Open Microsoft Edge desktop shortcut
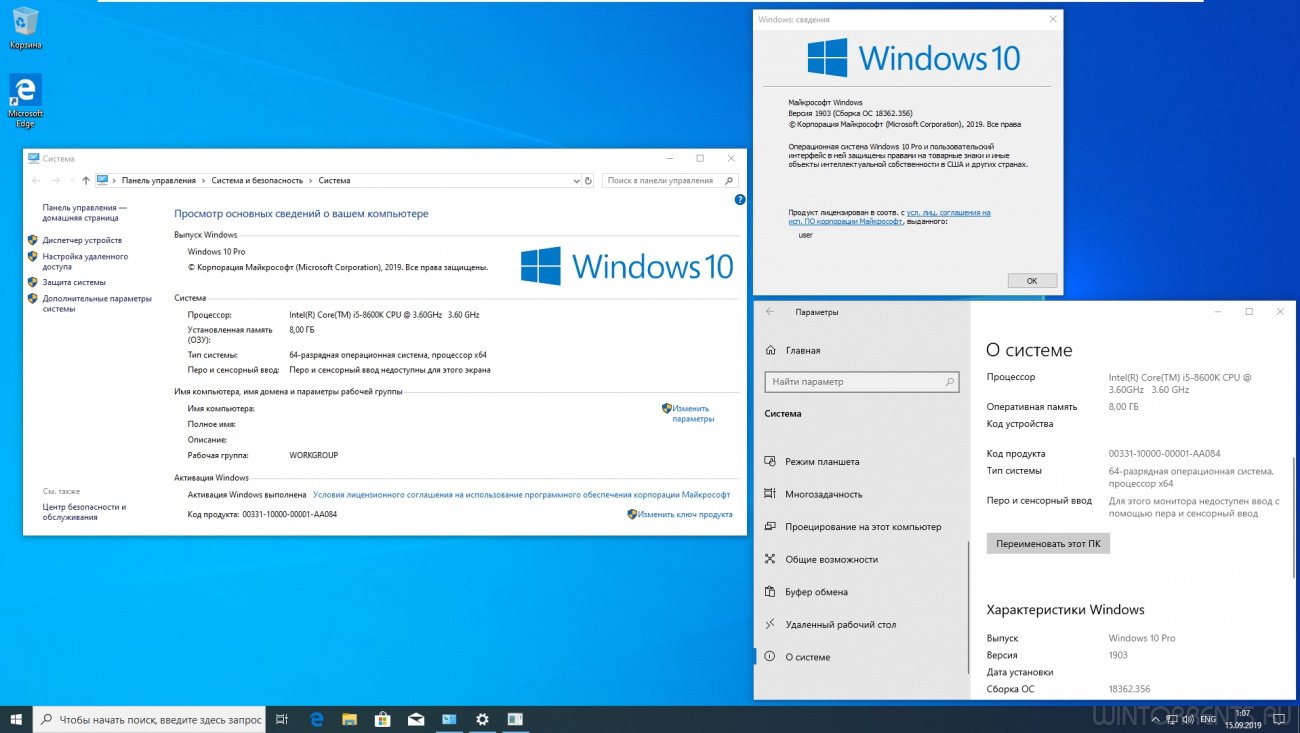Viewport: 1300px width, 733px height. pos(25,100)
